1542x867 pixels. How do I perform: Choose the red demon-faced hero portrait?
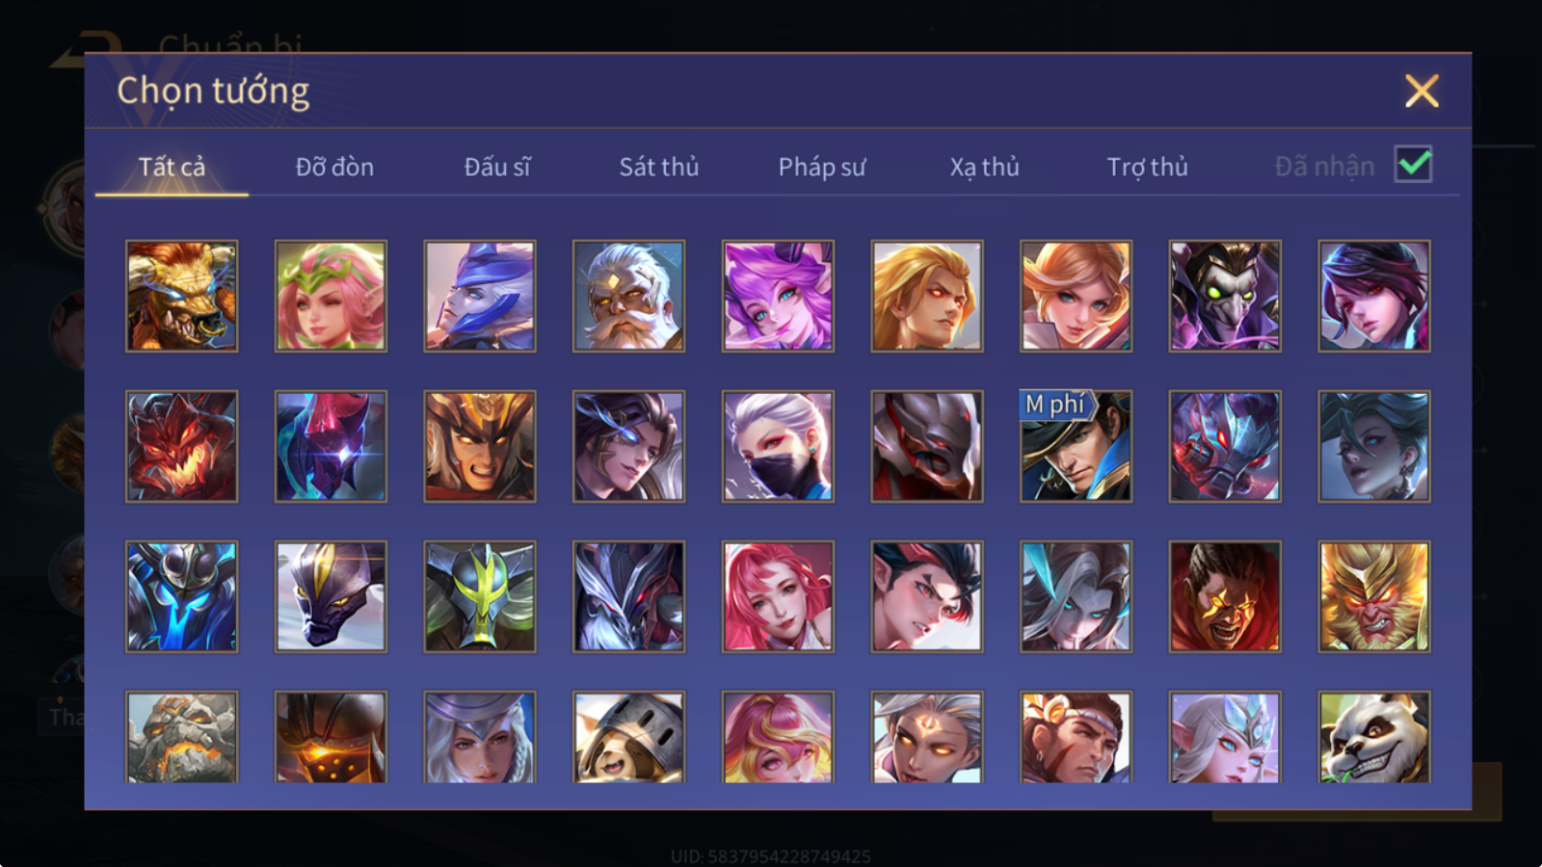pos(182,446)
